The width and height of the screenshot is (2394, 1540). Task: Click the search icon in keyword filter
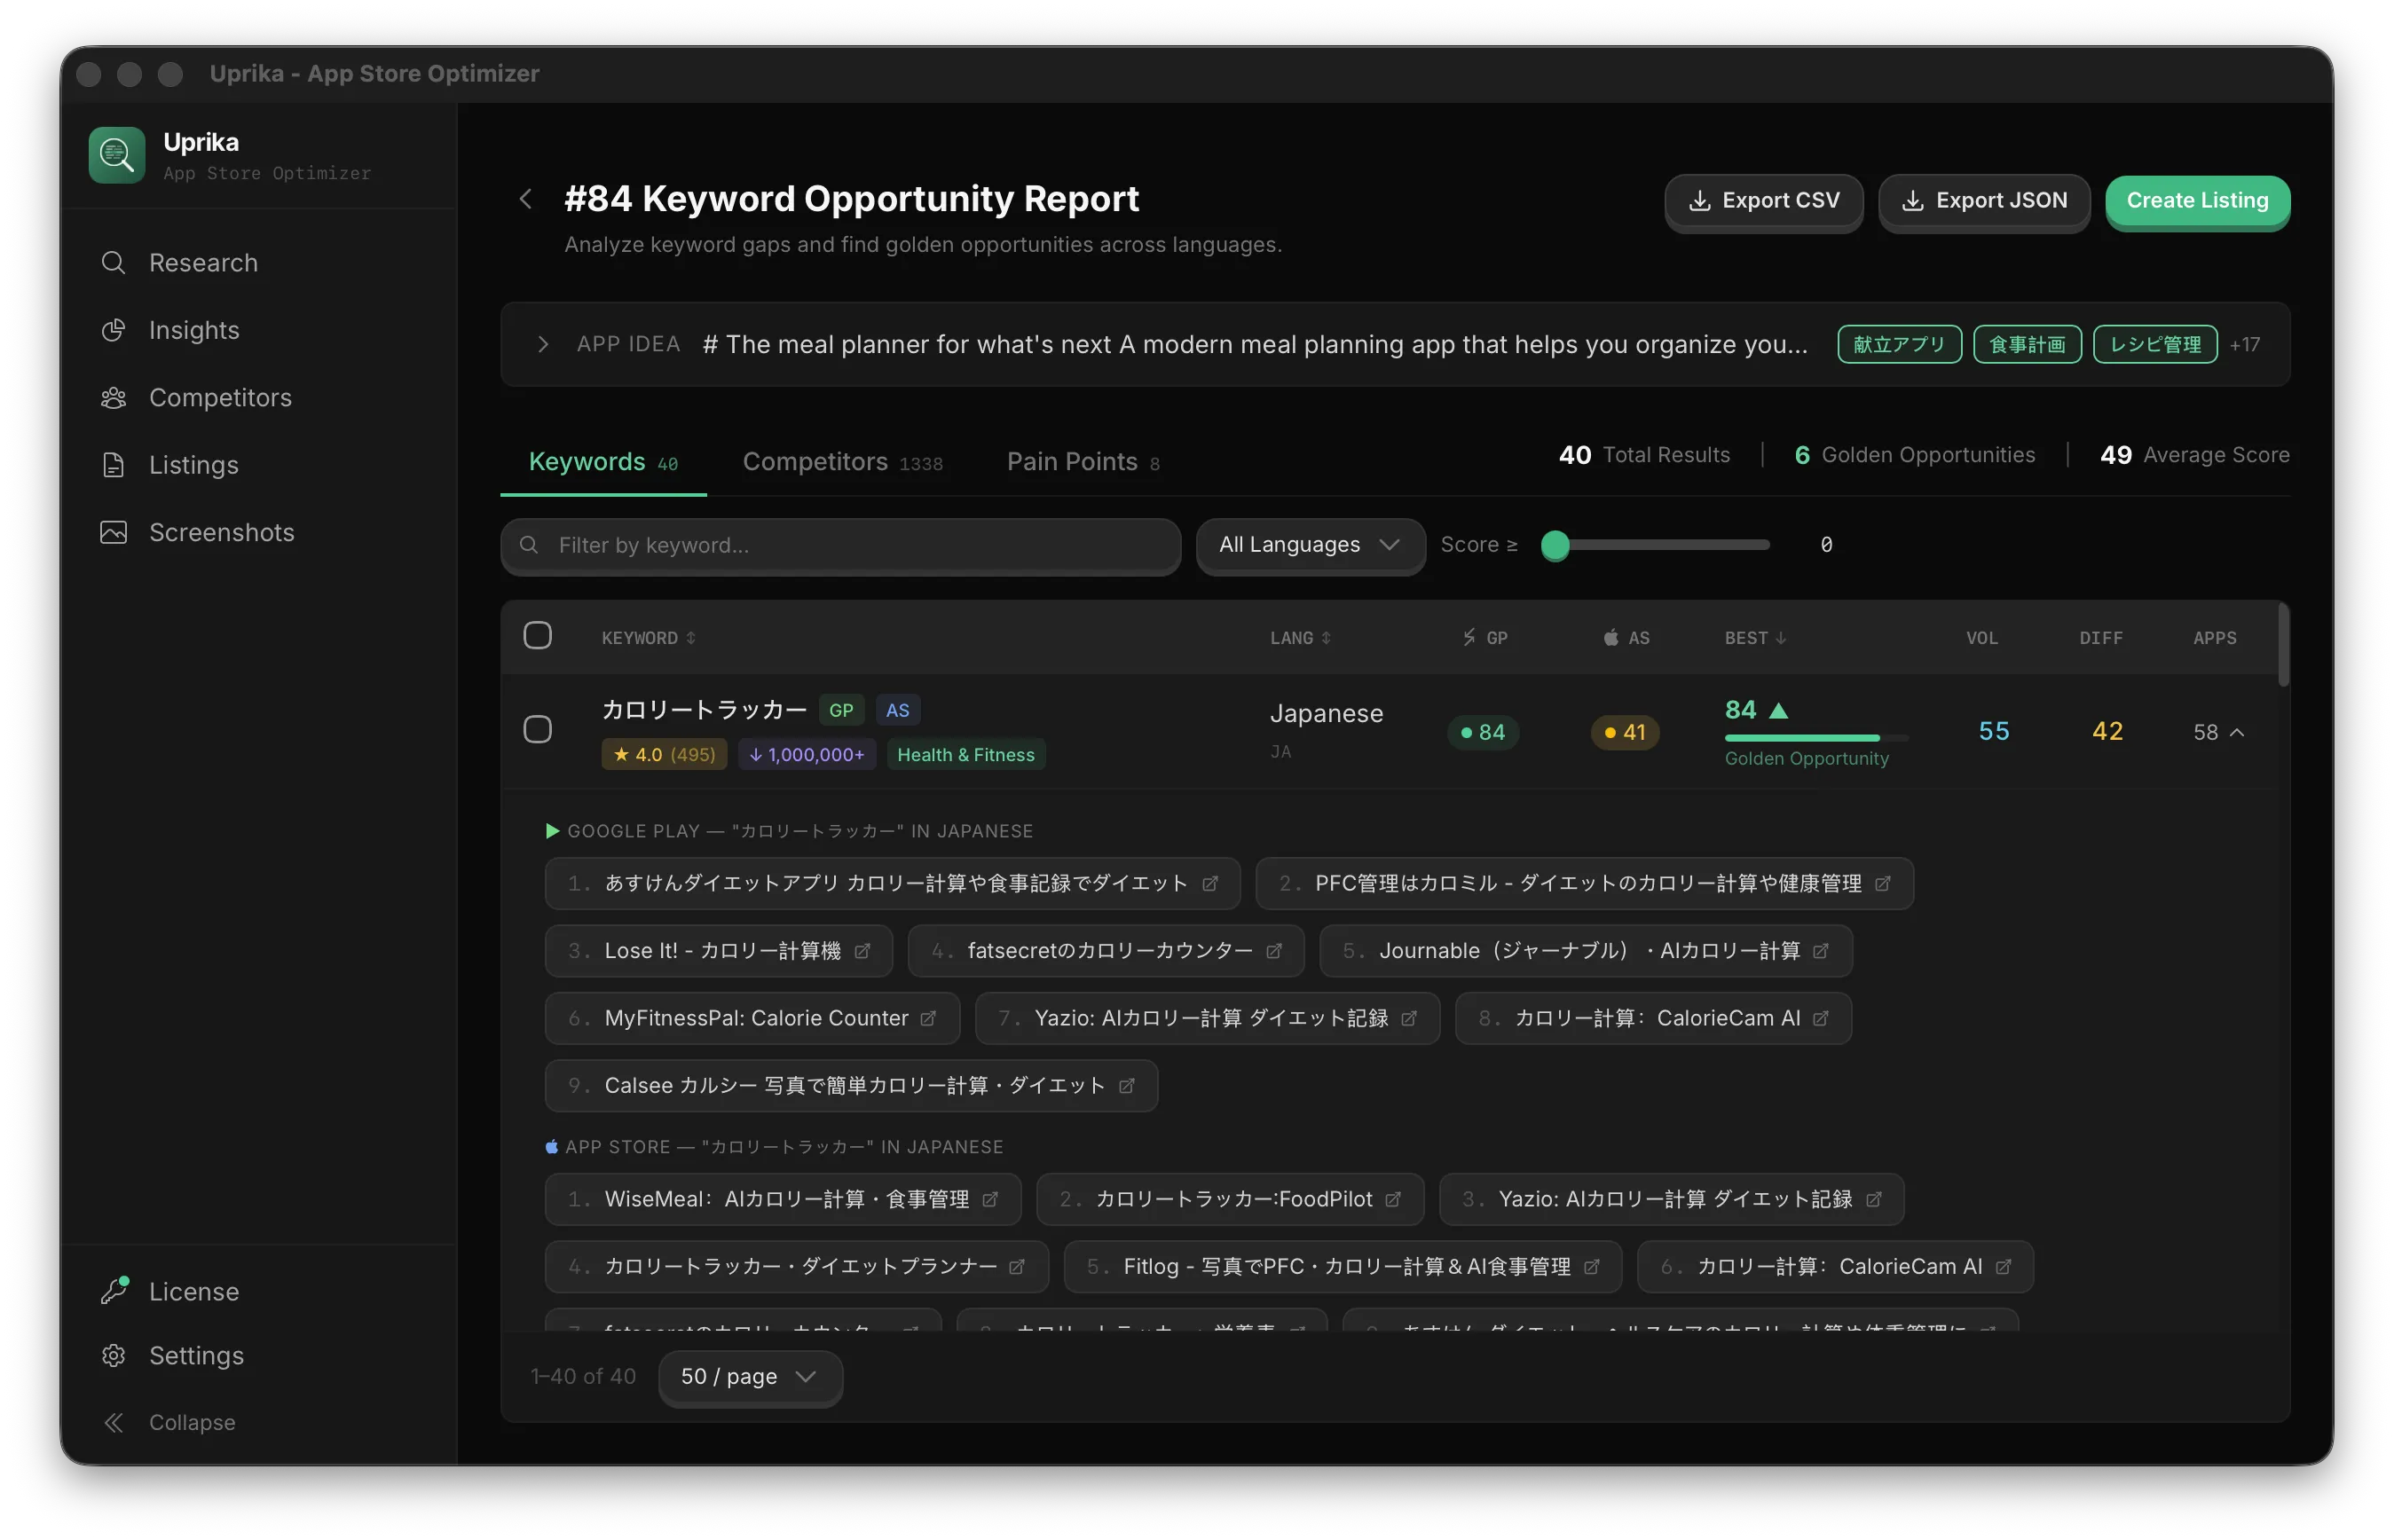pos(529,545)
